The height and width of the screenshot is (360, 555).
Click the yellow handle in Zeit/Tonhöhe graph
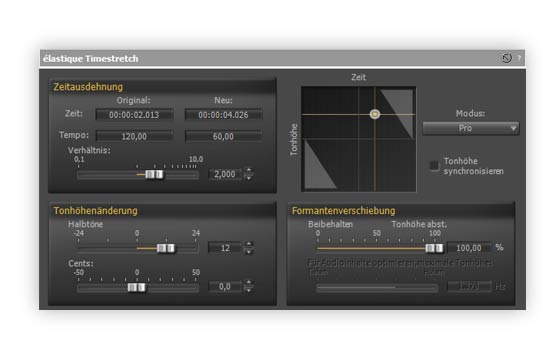pyautogui.click(x=375, y=114)
